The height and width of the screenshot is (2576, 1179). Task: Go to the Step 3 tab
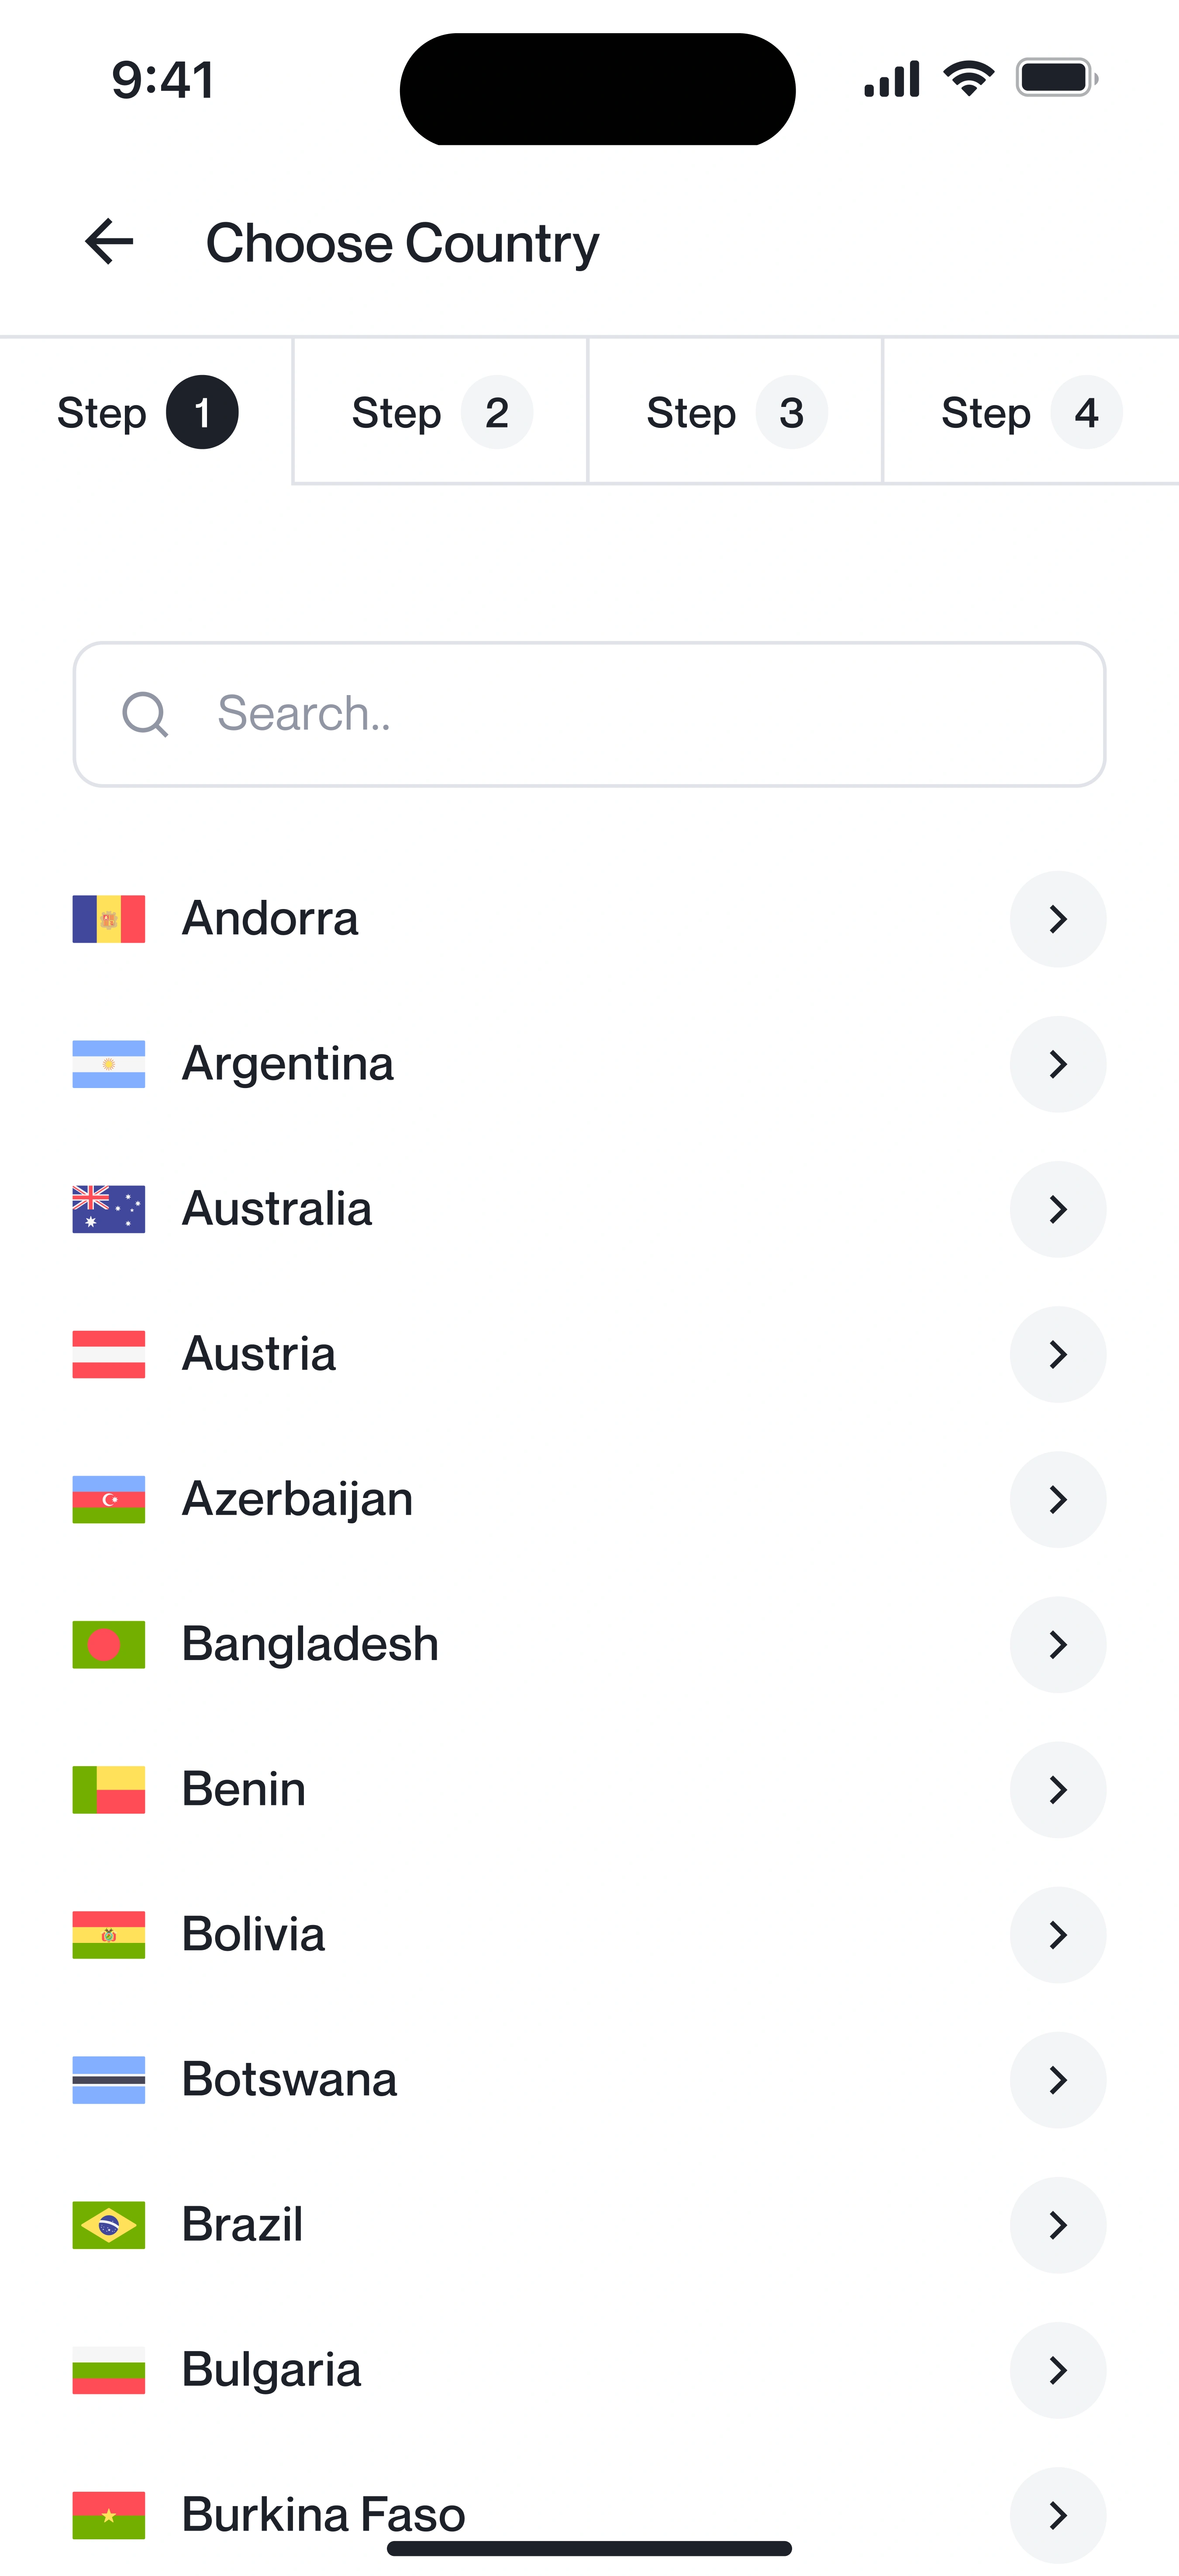pos(735,412)
